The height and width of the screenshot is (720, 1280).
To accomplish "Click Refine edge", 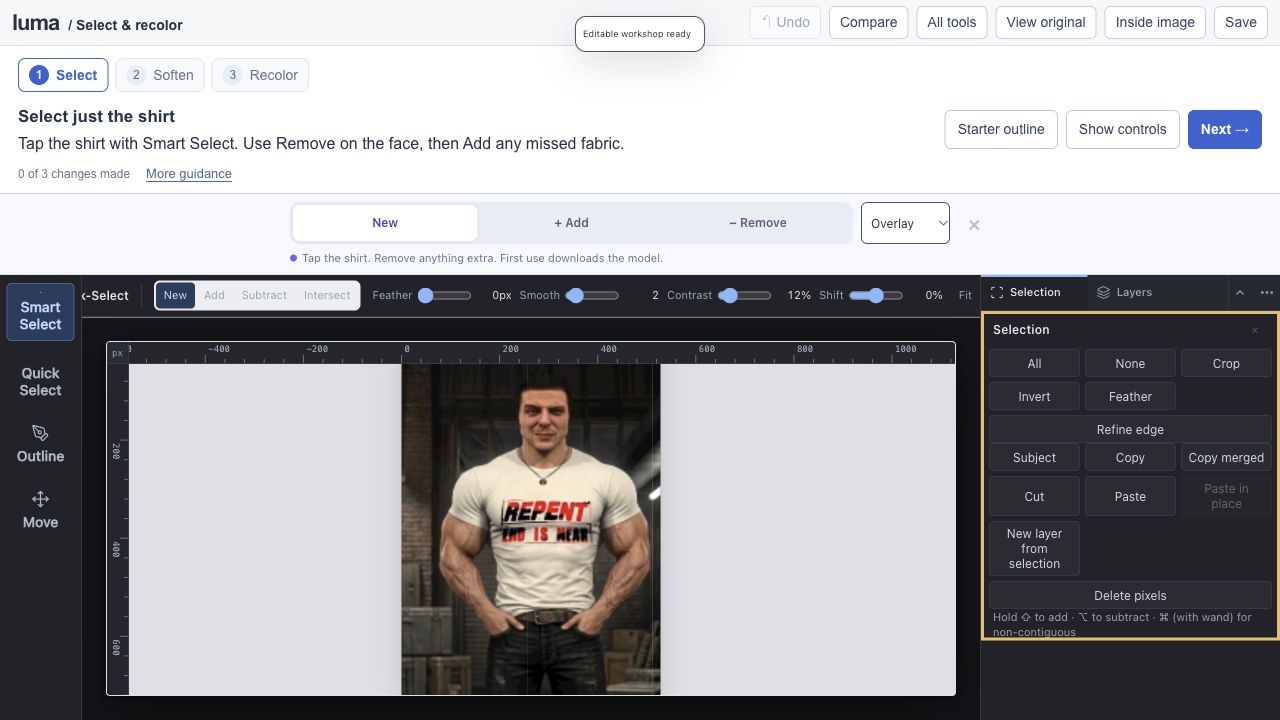I will (1130, 429).
